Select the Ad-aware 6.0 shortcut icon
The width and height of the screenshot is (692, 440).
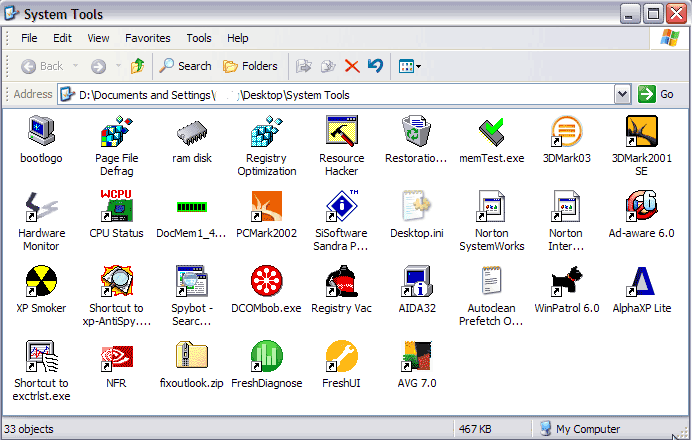click(642, 206)
